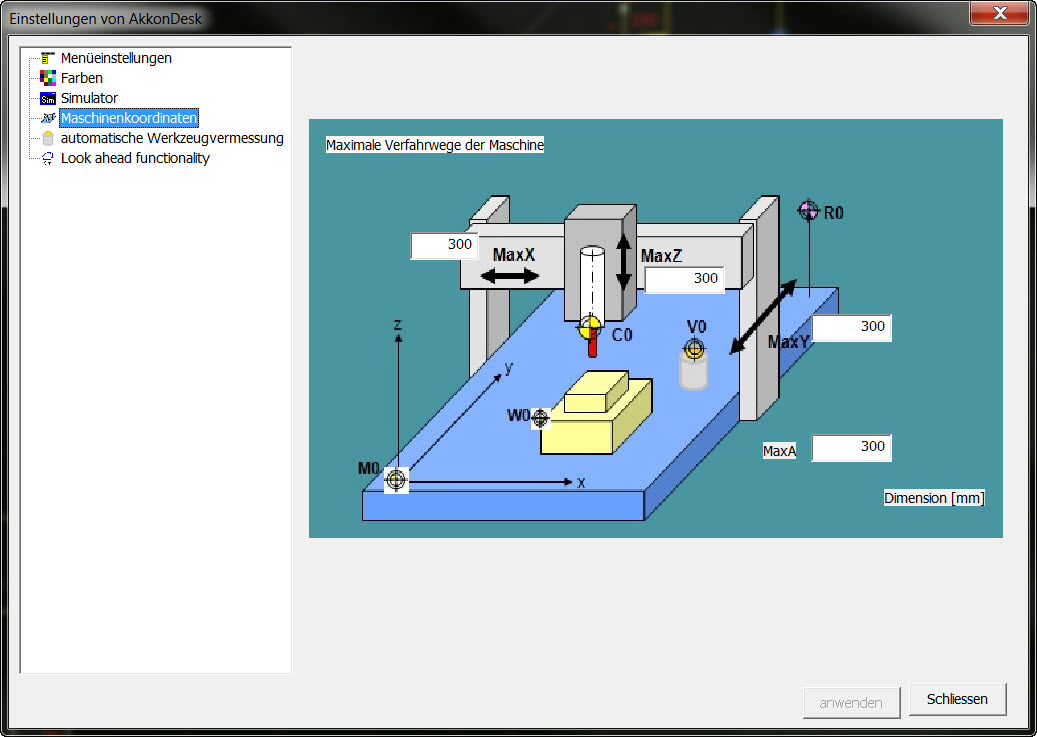
Task: Open the Look ahead functionality page
Action: [135, 158]
